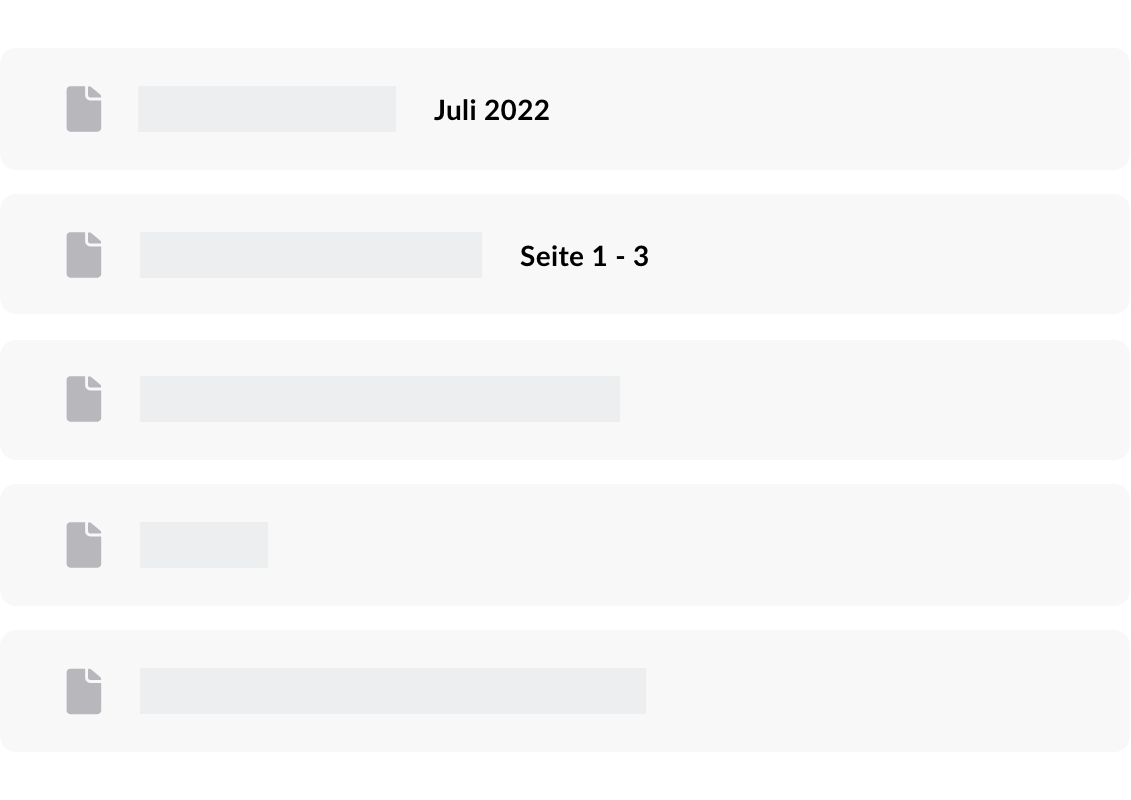Click empty space right of Juli 2022 in its row

[x=840, y=109]
